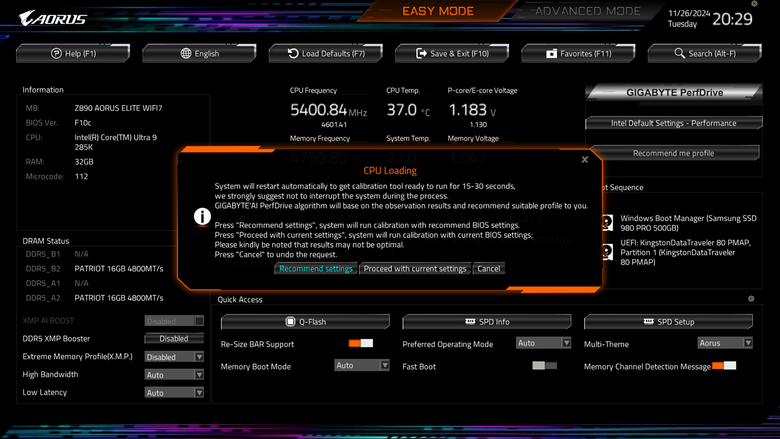
Task: Click the UEFI KingstonDataTraveler entry text
Action: (685, 252)
